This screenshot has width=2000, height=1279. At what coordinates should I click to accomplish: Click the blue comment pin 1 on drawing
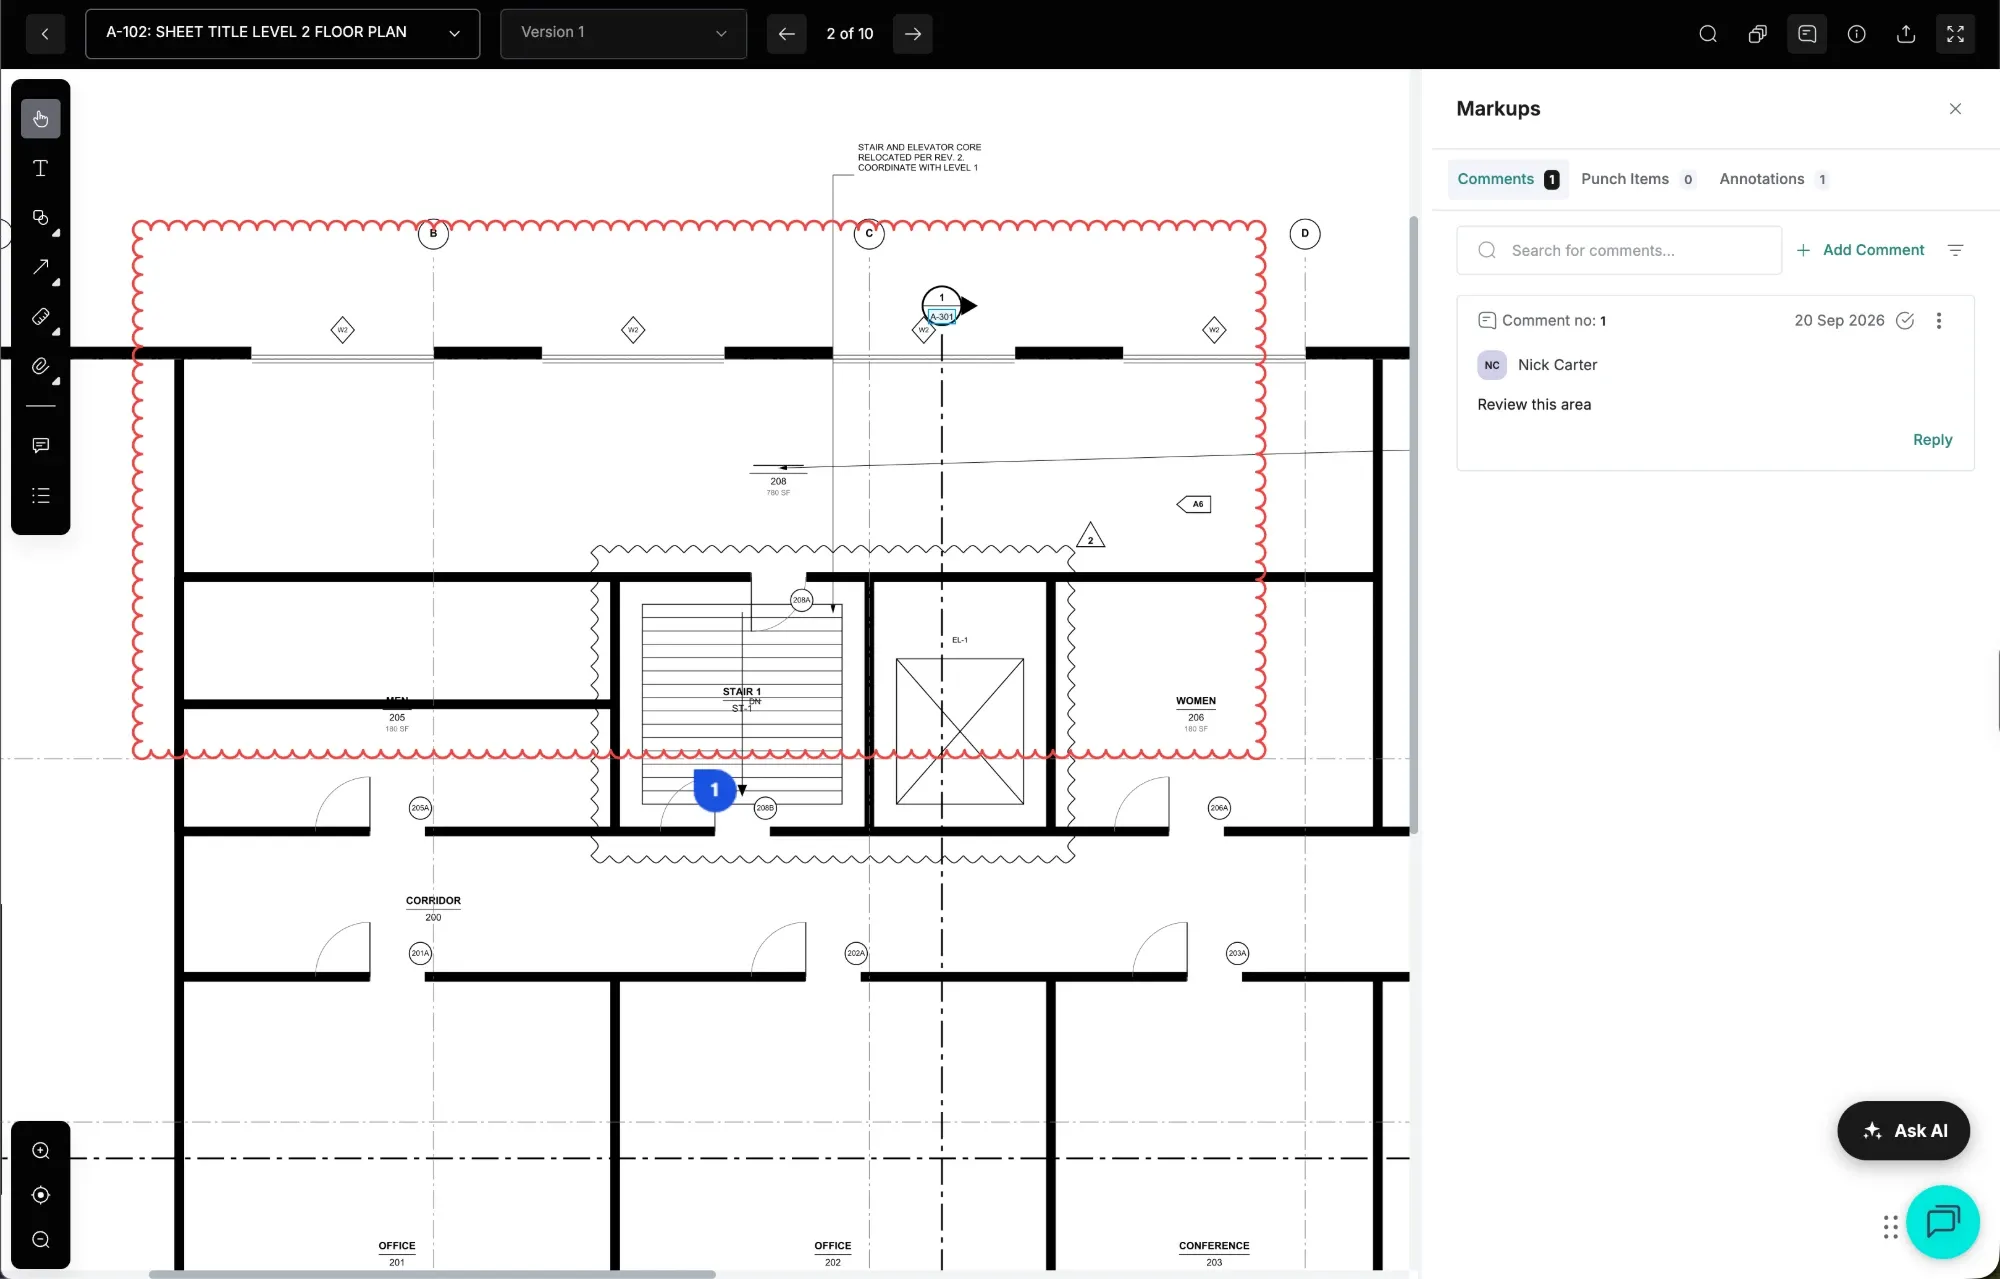715,790
